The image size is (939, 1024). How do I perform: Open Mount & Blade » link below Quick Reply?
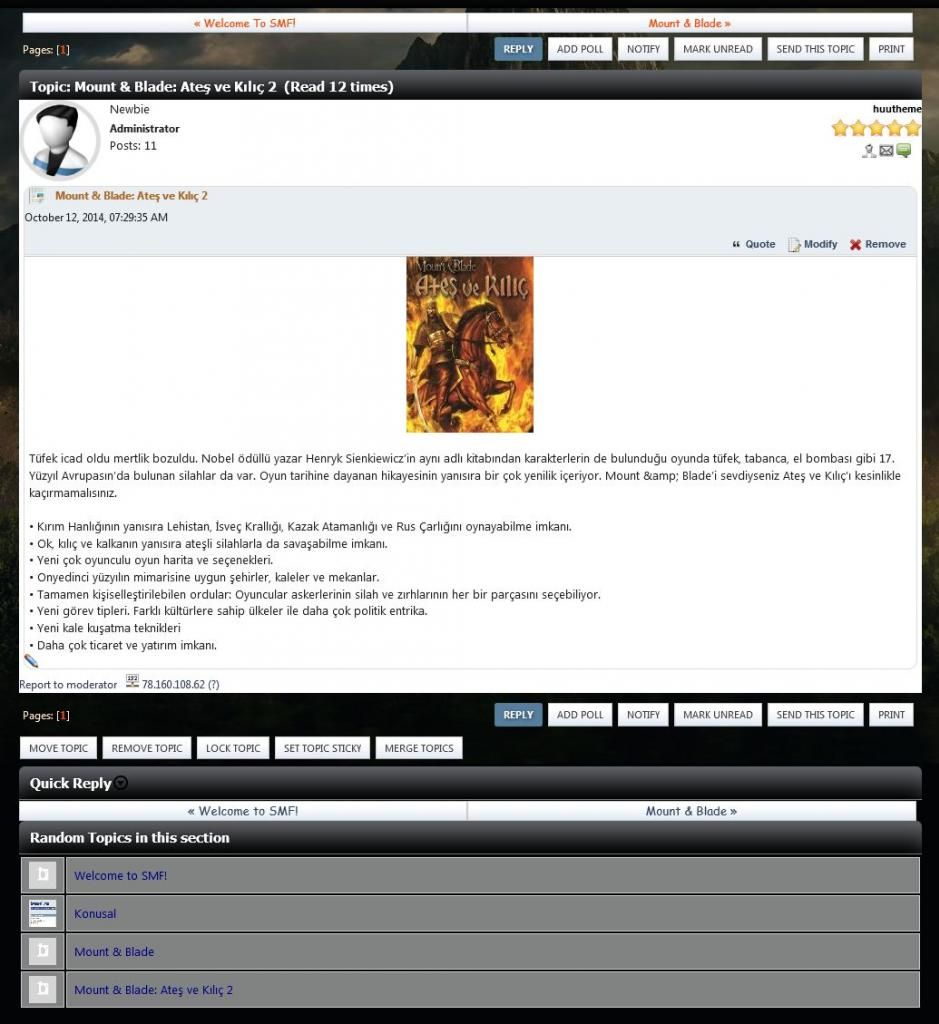pos(691,810)
